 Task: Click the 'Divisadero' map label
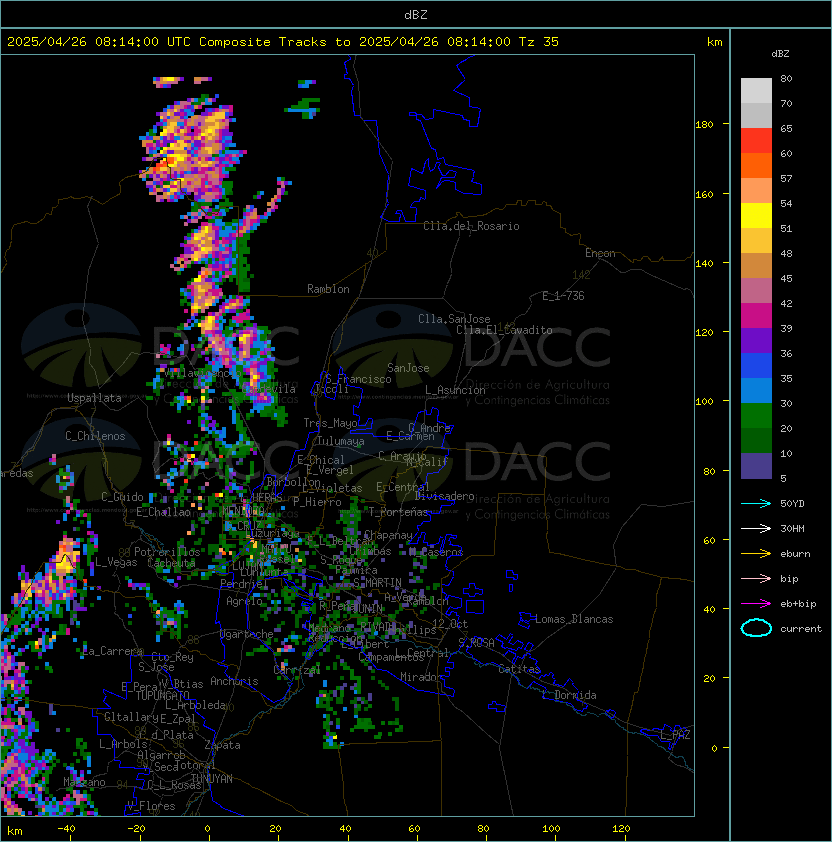coord(444,496)
